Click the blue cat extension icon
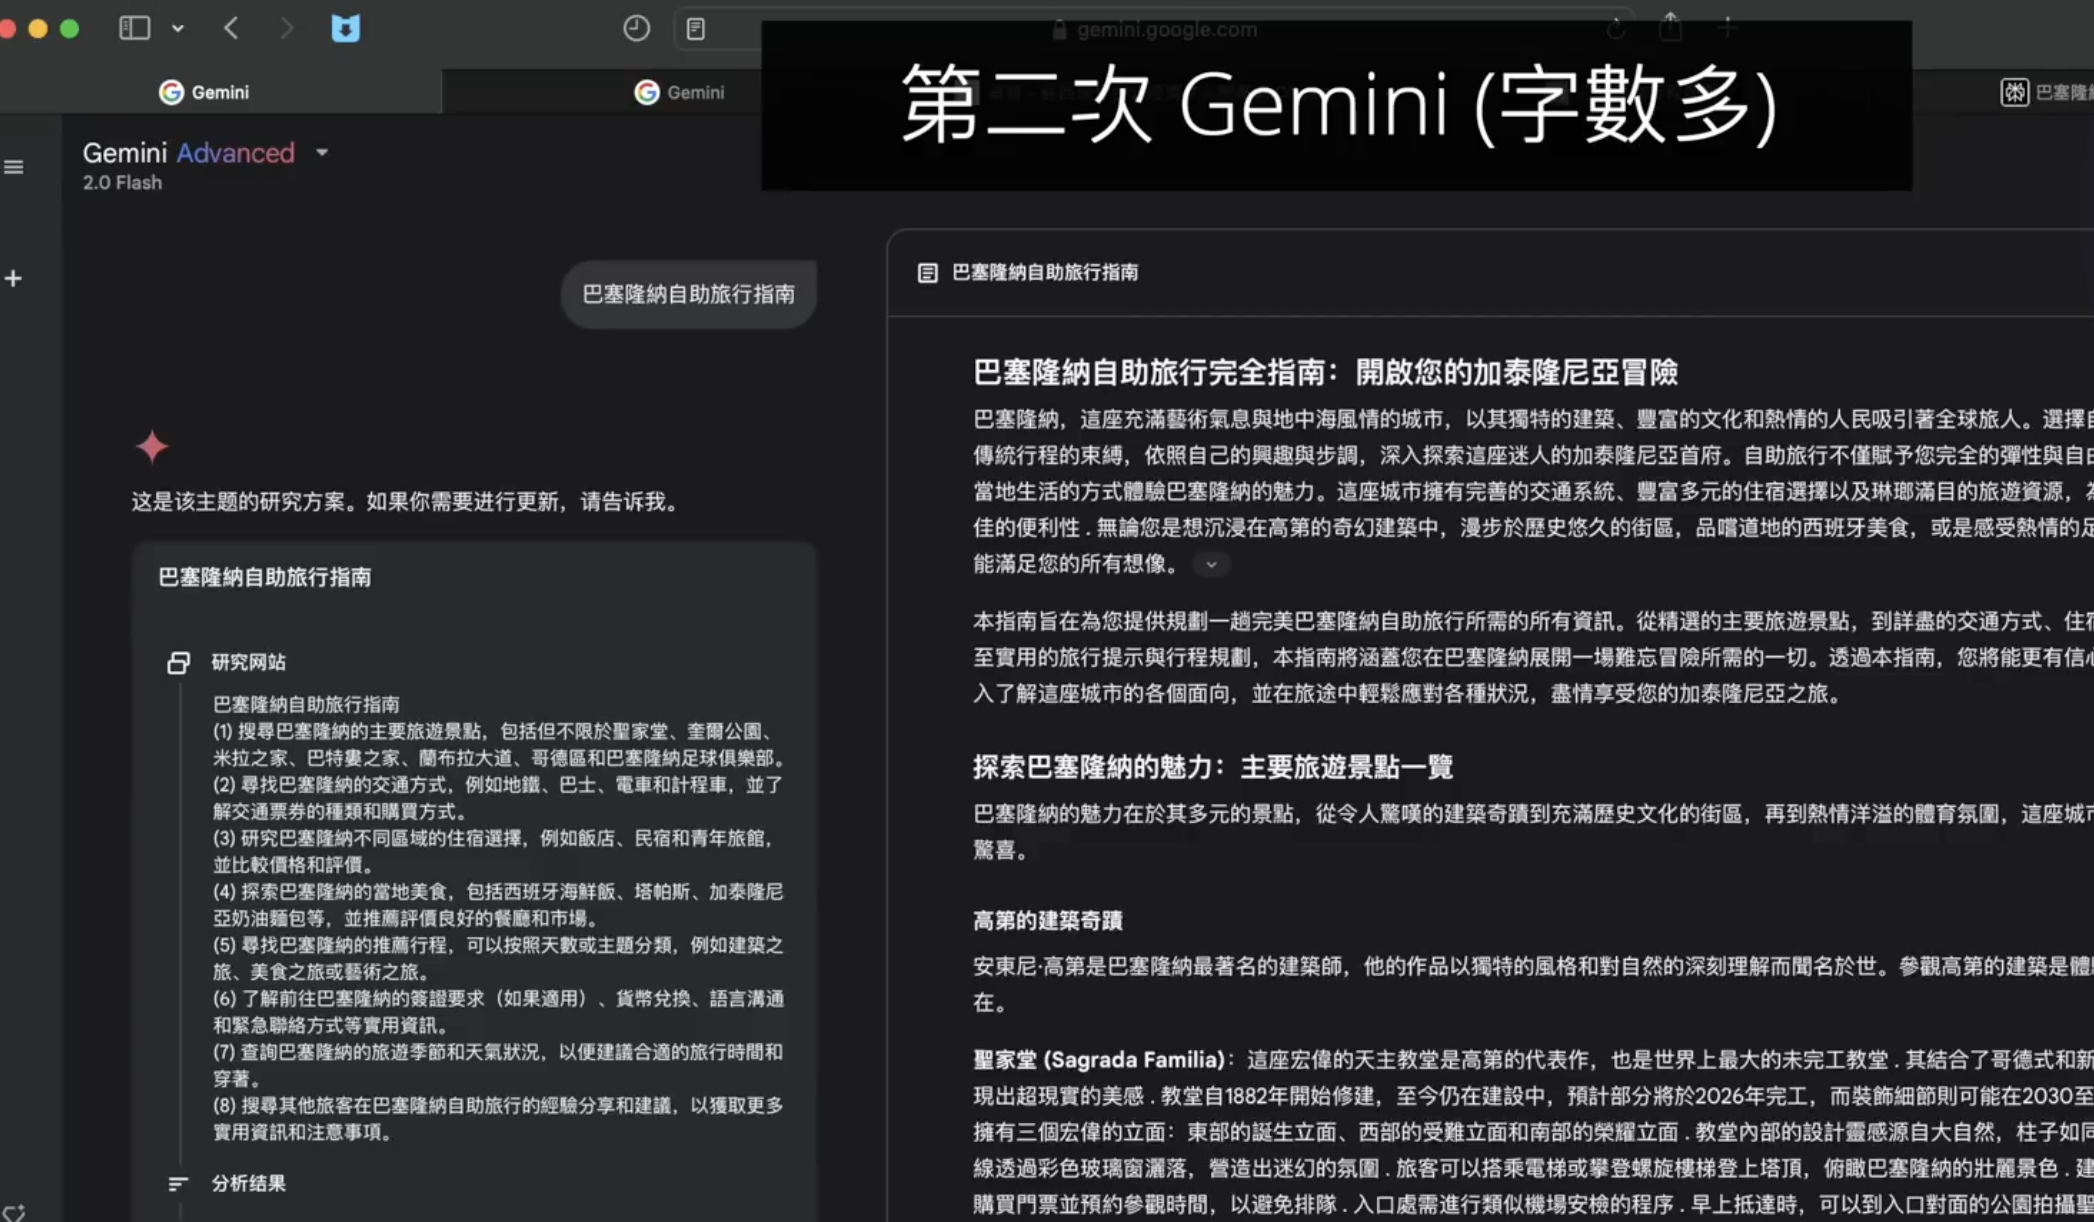2094x1222 pixels. 345,28
